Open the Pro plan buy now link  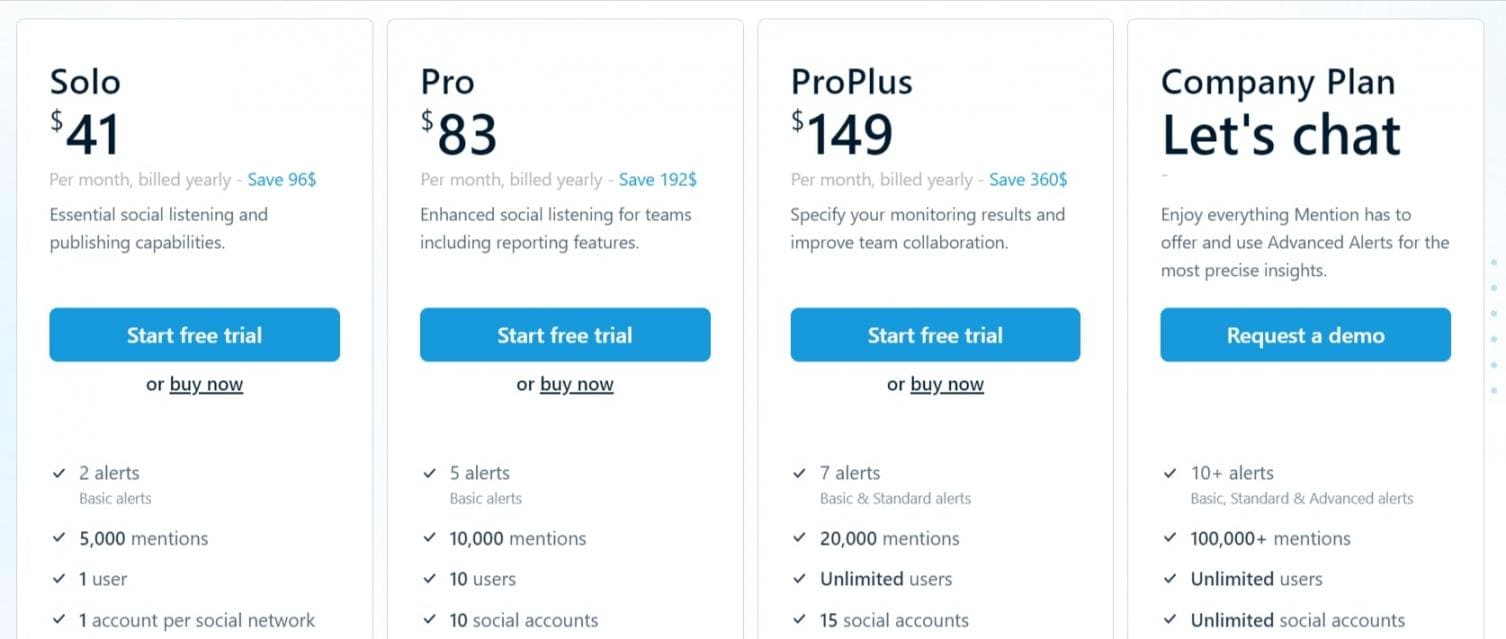(576, 384)
